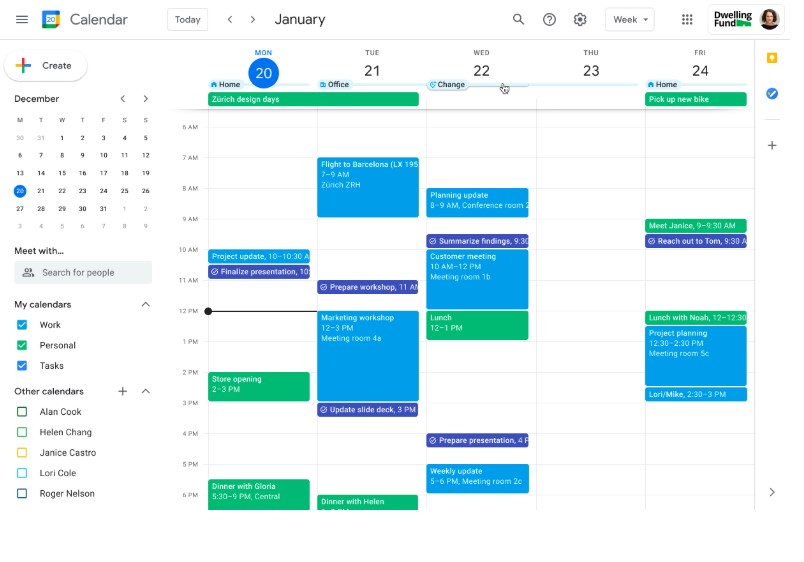The height and width of the screenshot is (562, 804).
Task: Collapse the Other calendars section
Action: 146,391
